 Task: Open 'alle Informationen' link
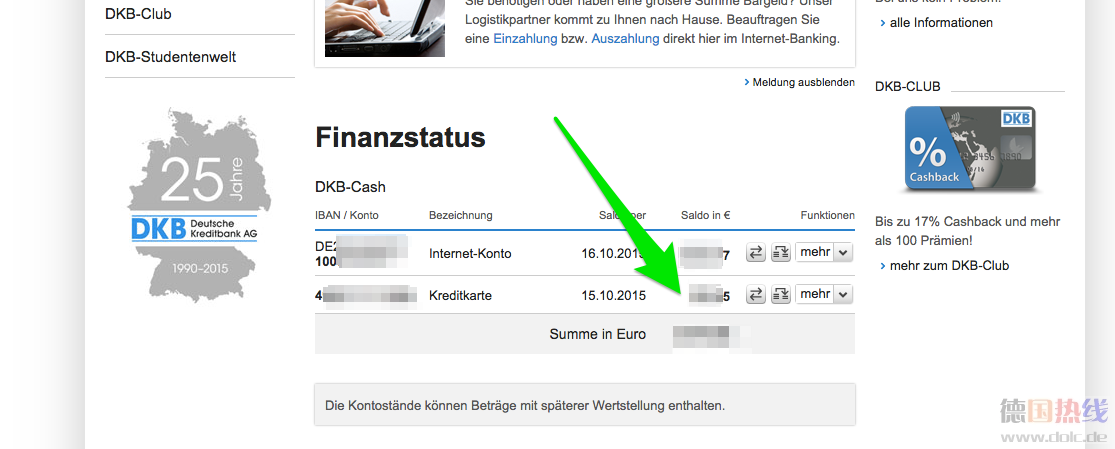click(941, 23)
